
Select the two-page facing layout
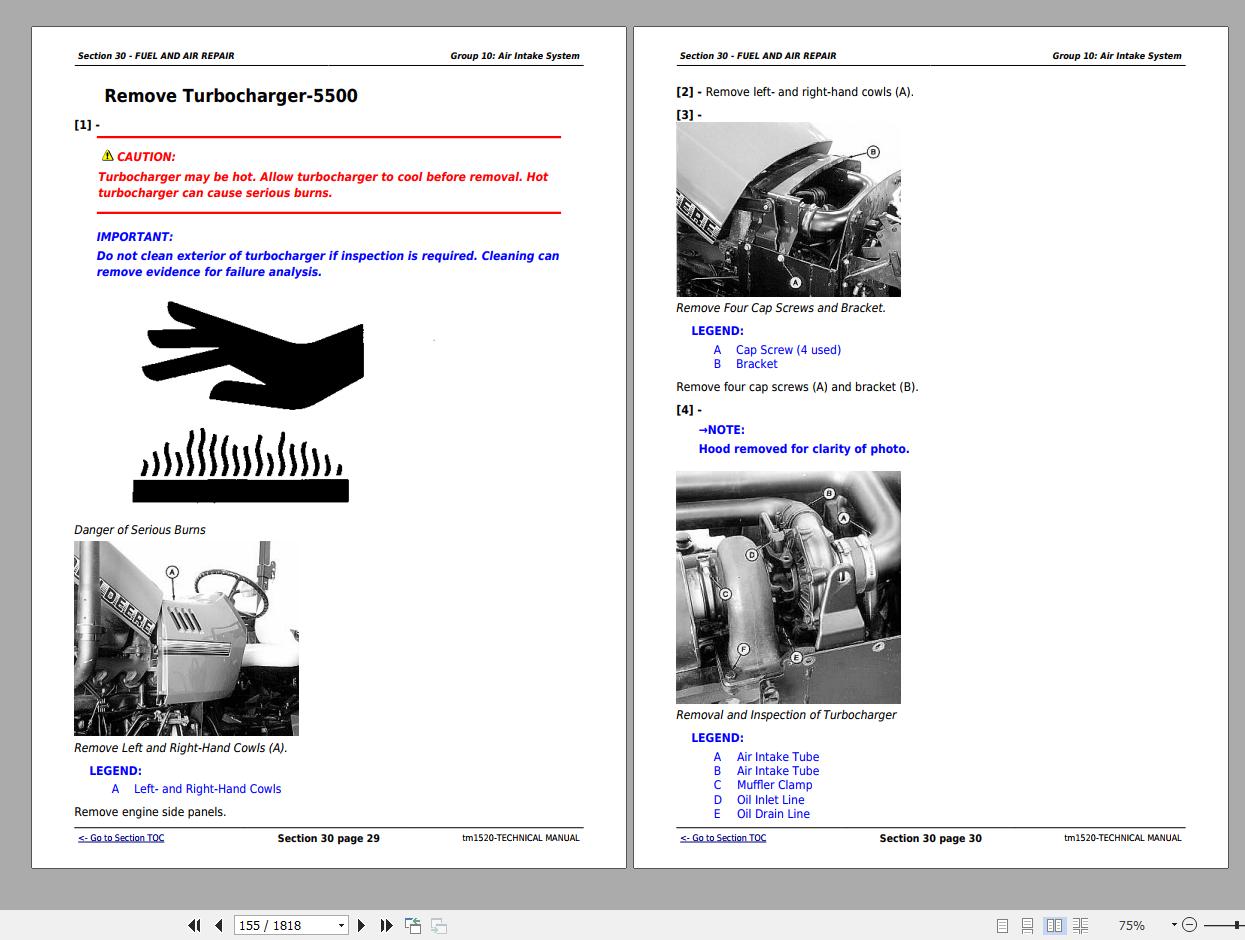click(x=1054, y=926)
